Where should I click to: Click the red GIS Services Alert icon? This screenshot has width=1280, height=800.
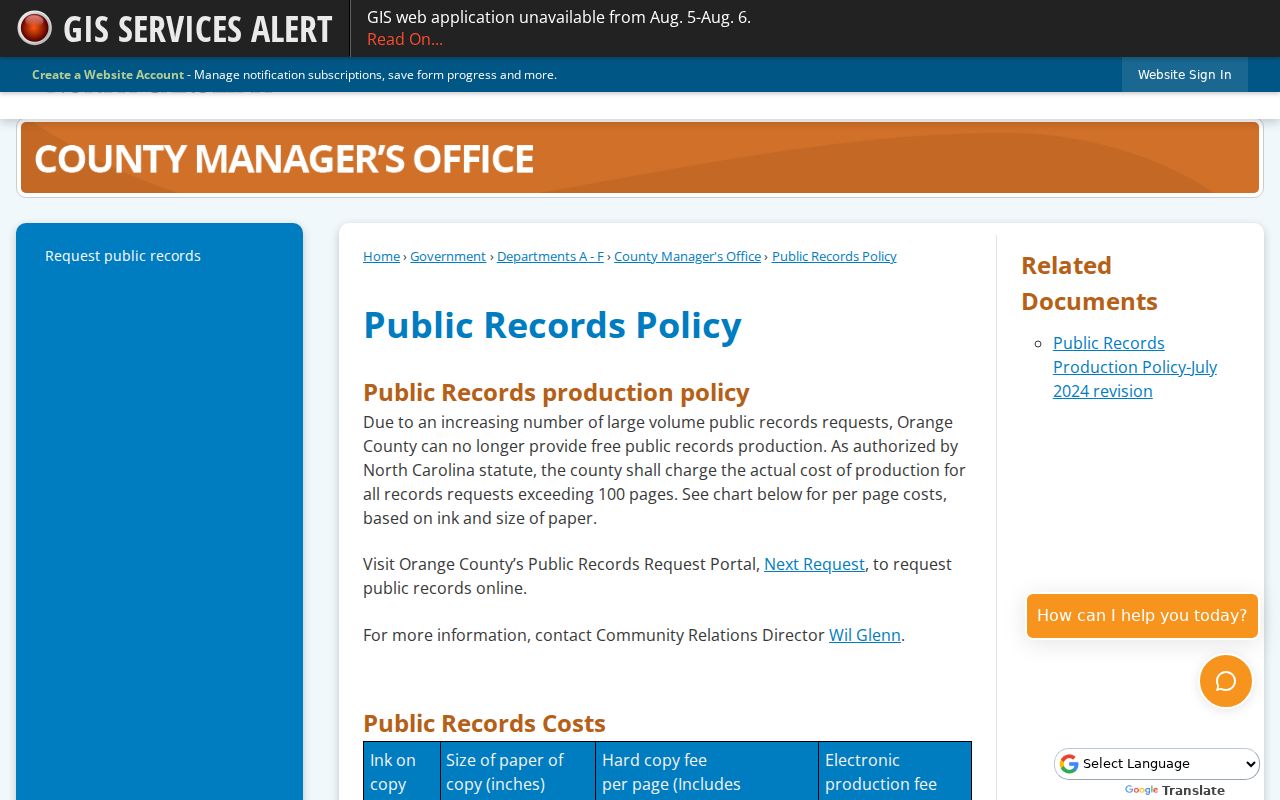[34, 28]
